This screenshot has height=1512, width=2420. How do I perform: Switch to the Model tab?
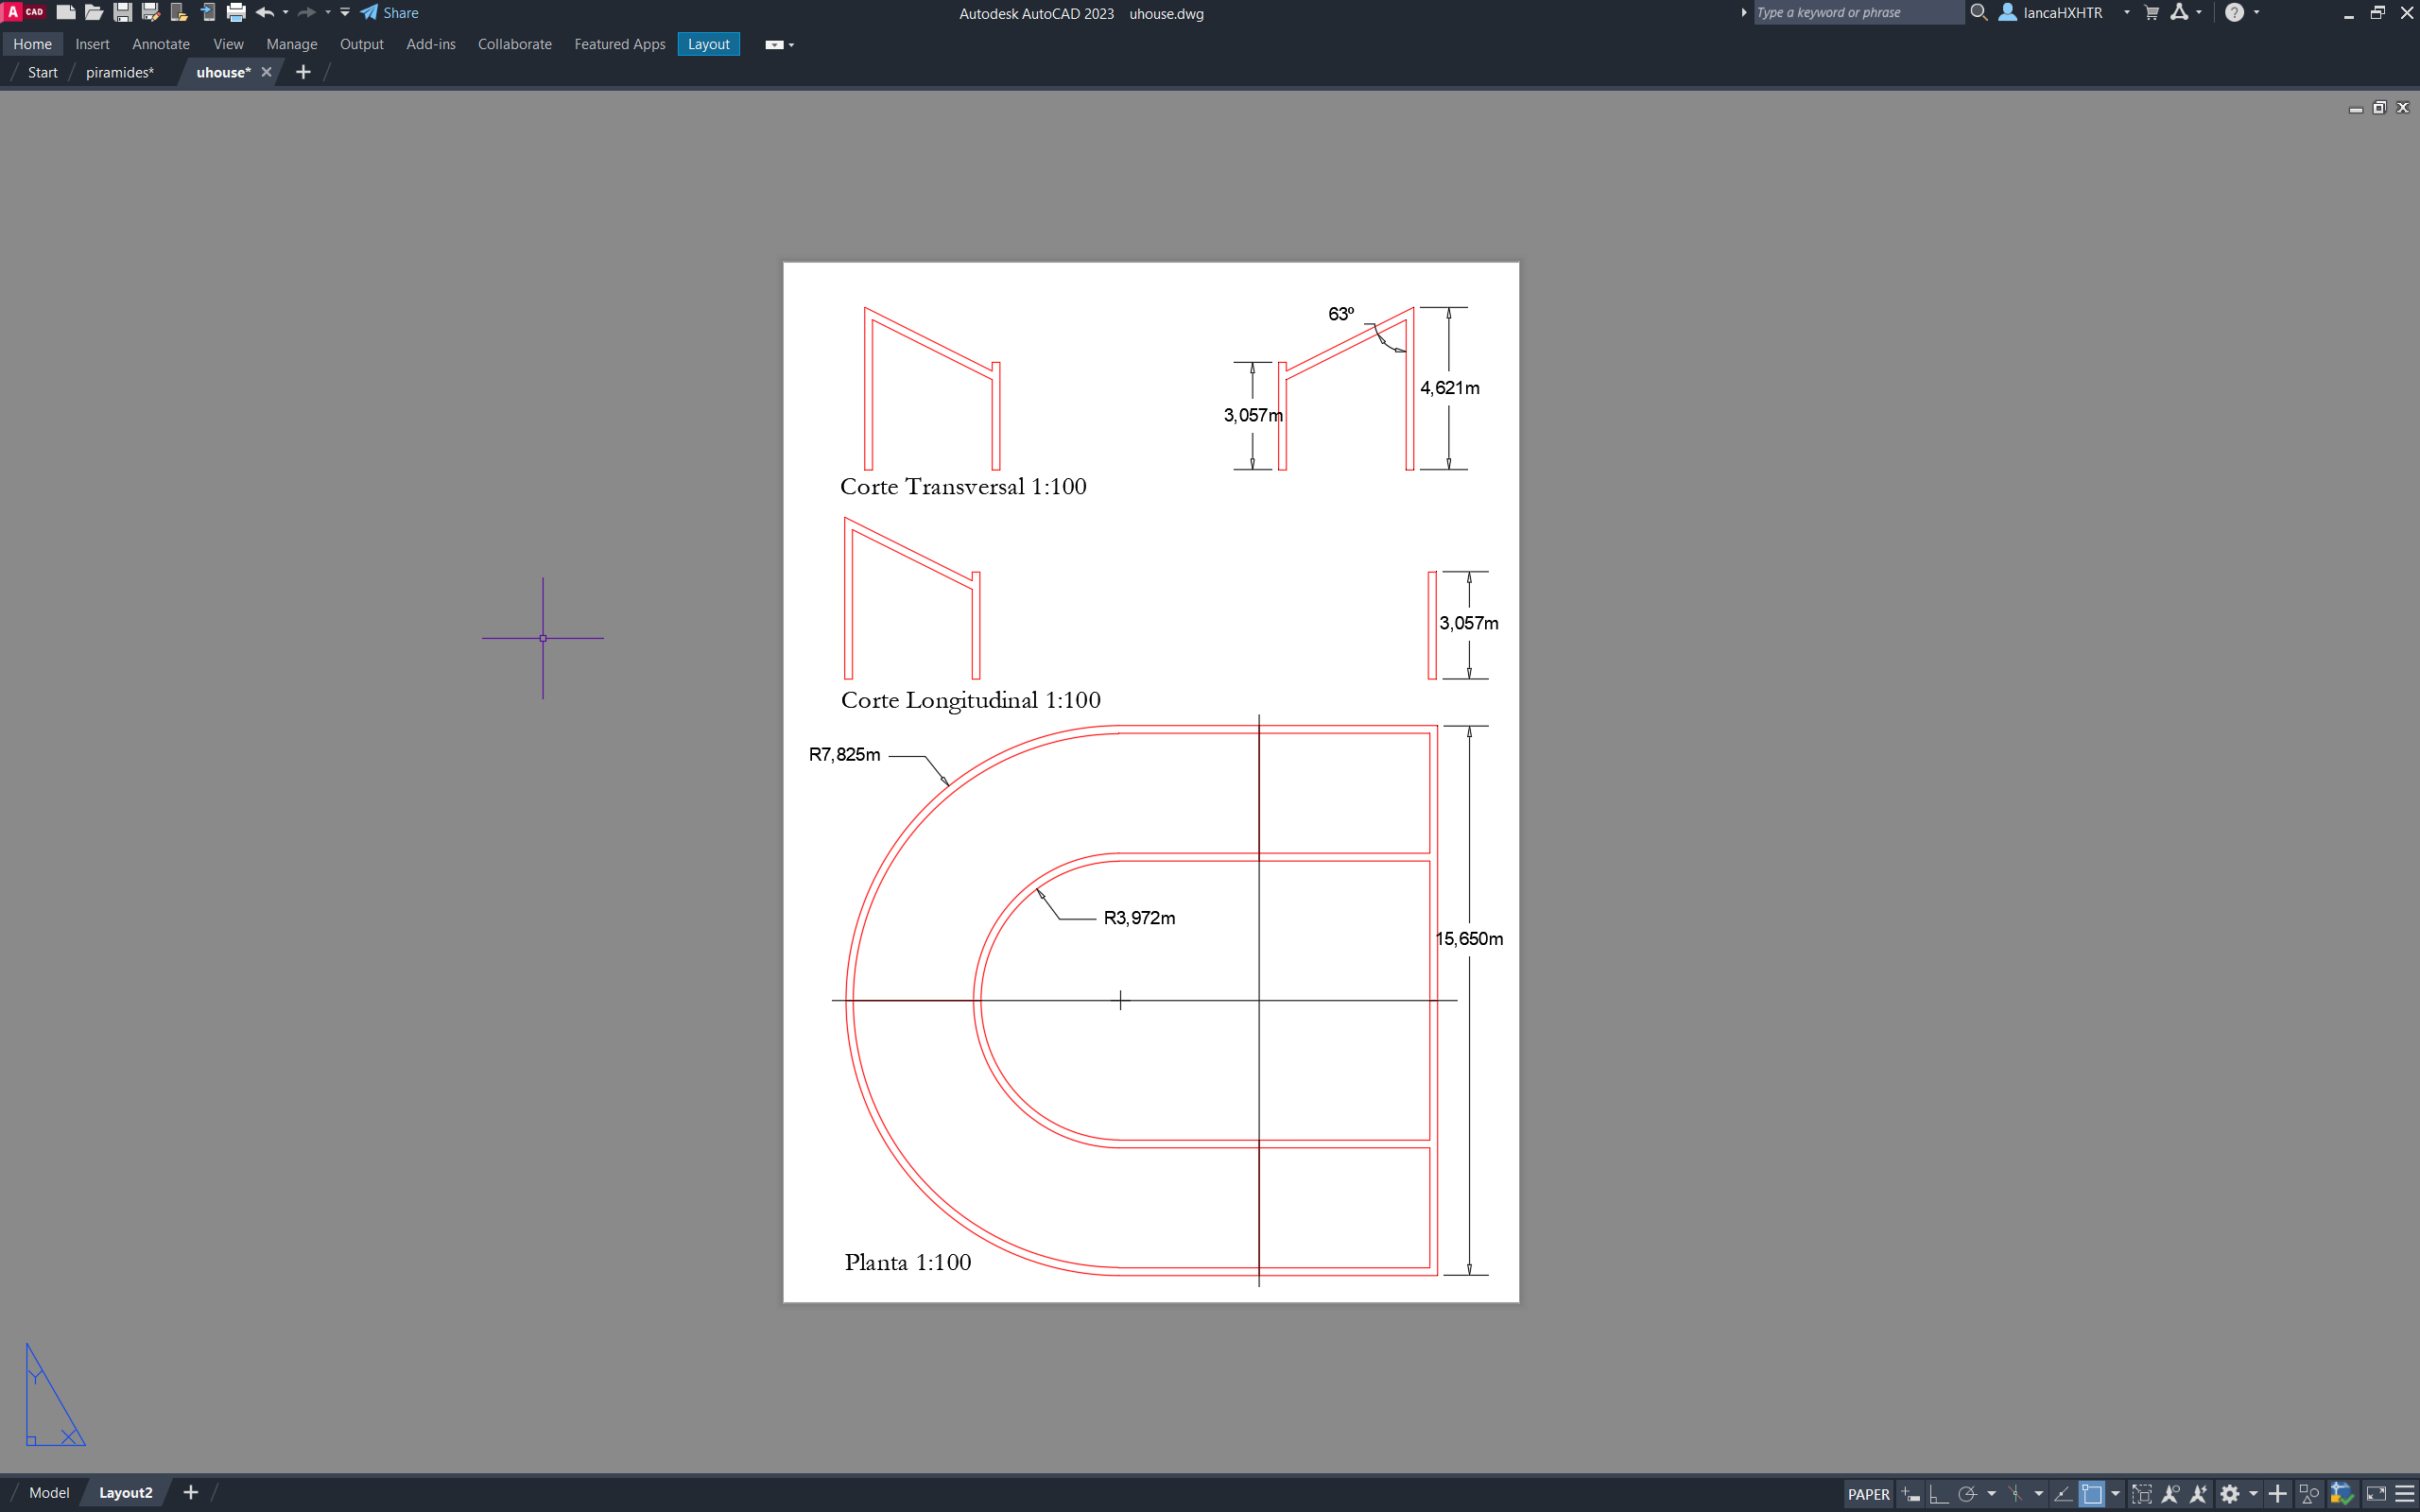[49, 1493]
